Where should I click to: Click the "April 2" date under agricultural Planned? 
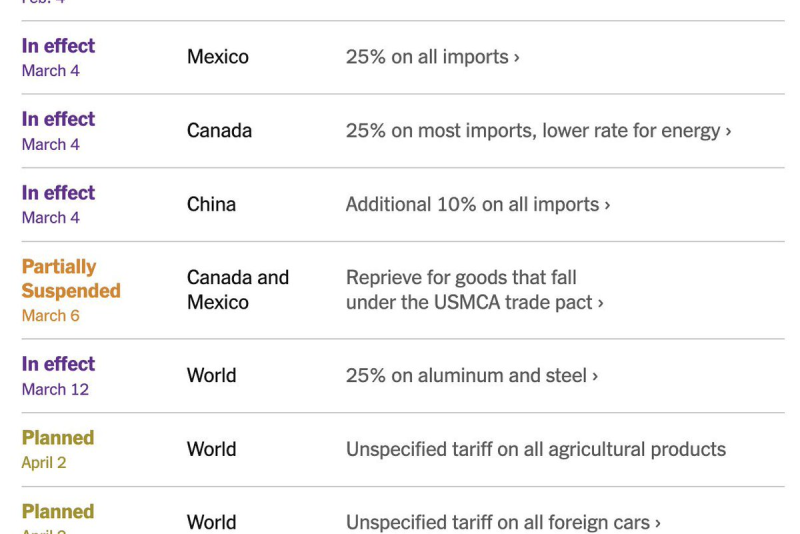click(46, 463)
